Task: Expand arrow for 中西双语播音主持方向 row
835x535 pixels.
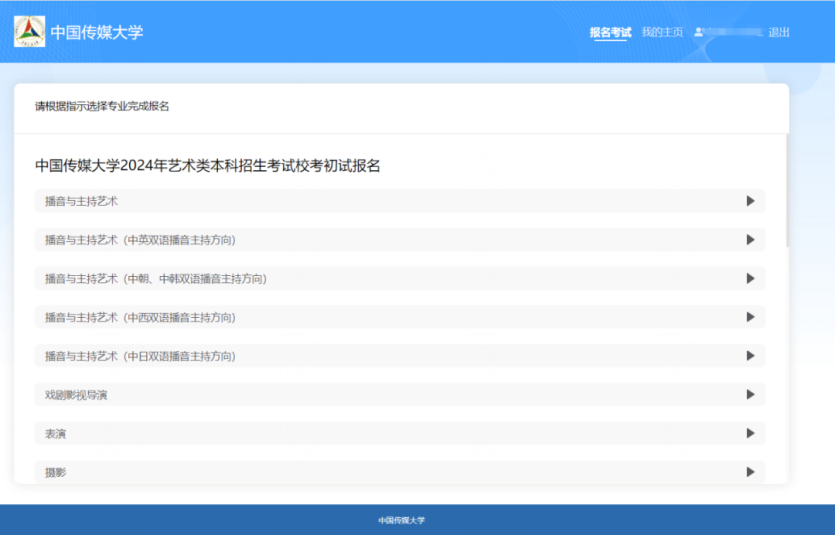Action: [x=750, y=317]
